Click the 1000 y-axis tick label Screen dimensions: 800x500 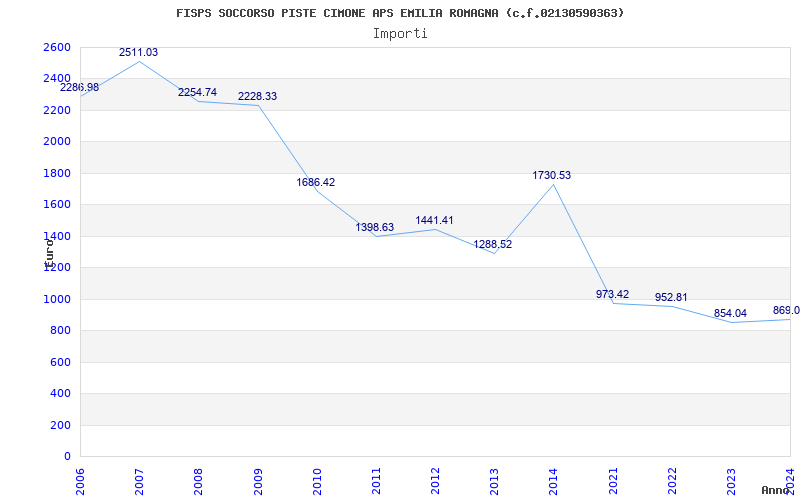point(57,299)
